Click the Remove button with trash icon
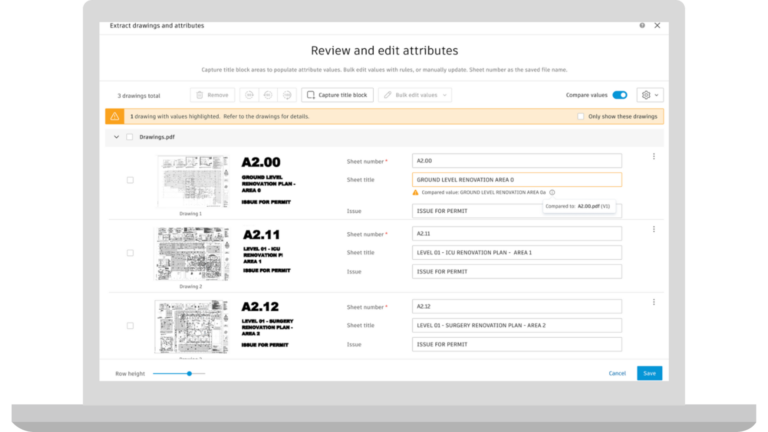The width and height of the screenshot is (768, 432). point(212,95)
